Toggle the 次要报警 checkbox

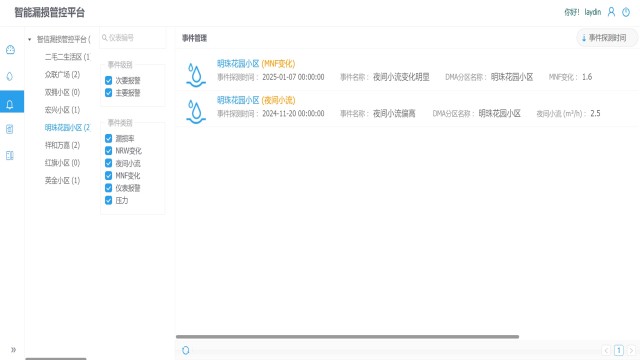pyautogui.click(x=109, y=80)
